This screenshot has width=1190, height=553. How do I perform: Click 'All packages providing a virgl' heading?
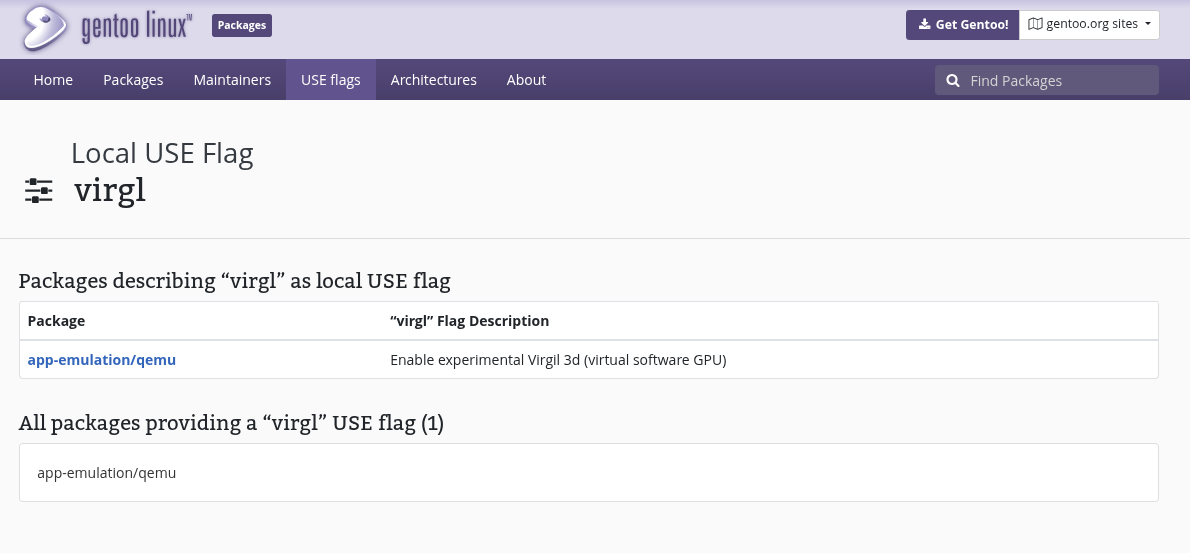tap(231, 423)
